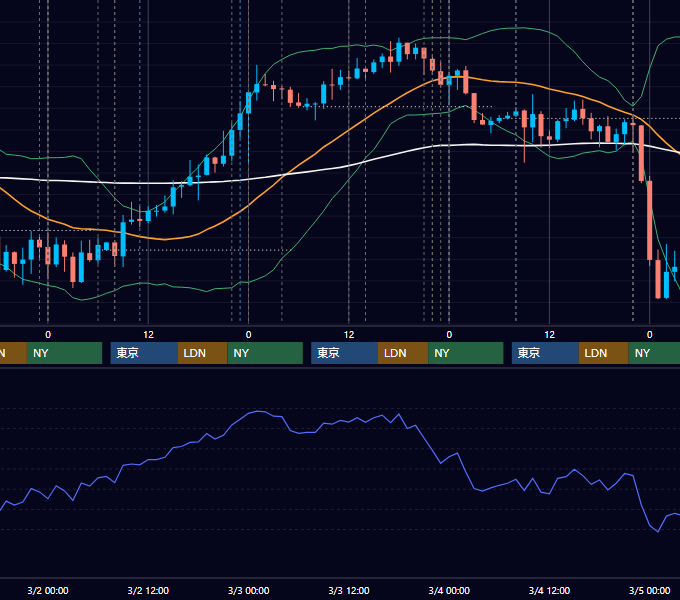Select the NY session block starting at 3/3 00:00
This screenshot has height=600, width=680.
(265, 353)
